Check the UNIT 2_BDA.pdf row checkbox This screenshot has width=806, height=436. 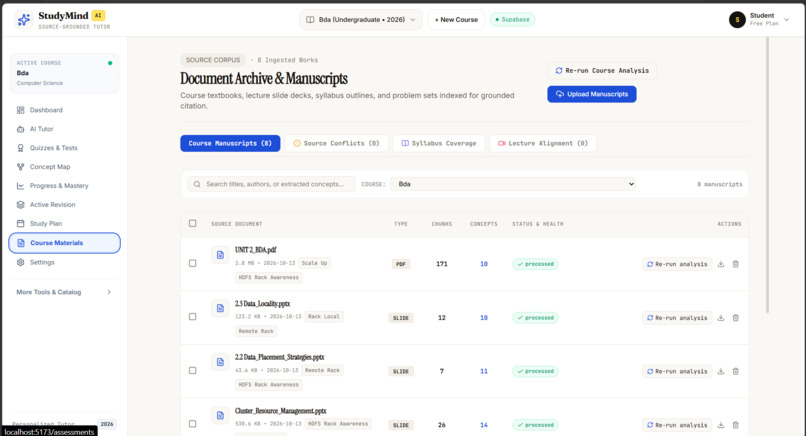pyautogui.click(x=192, y=263)
